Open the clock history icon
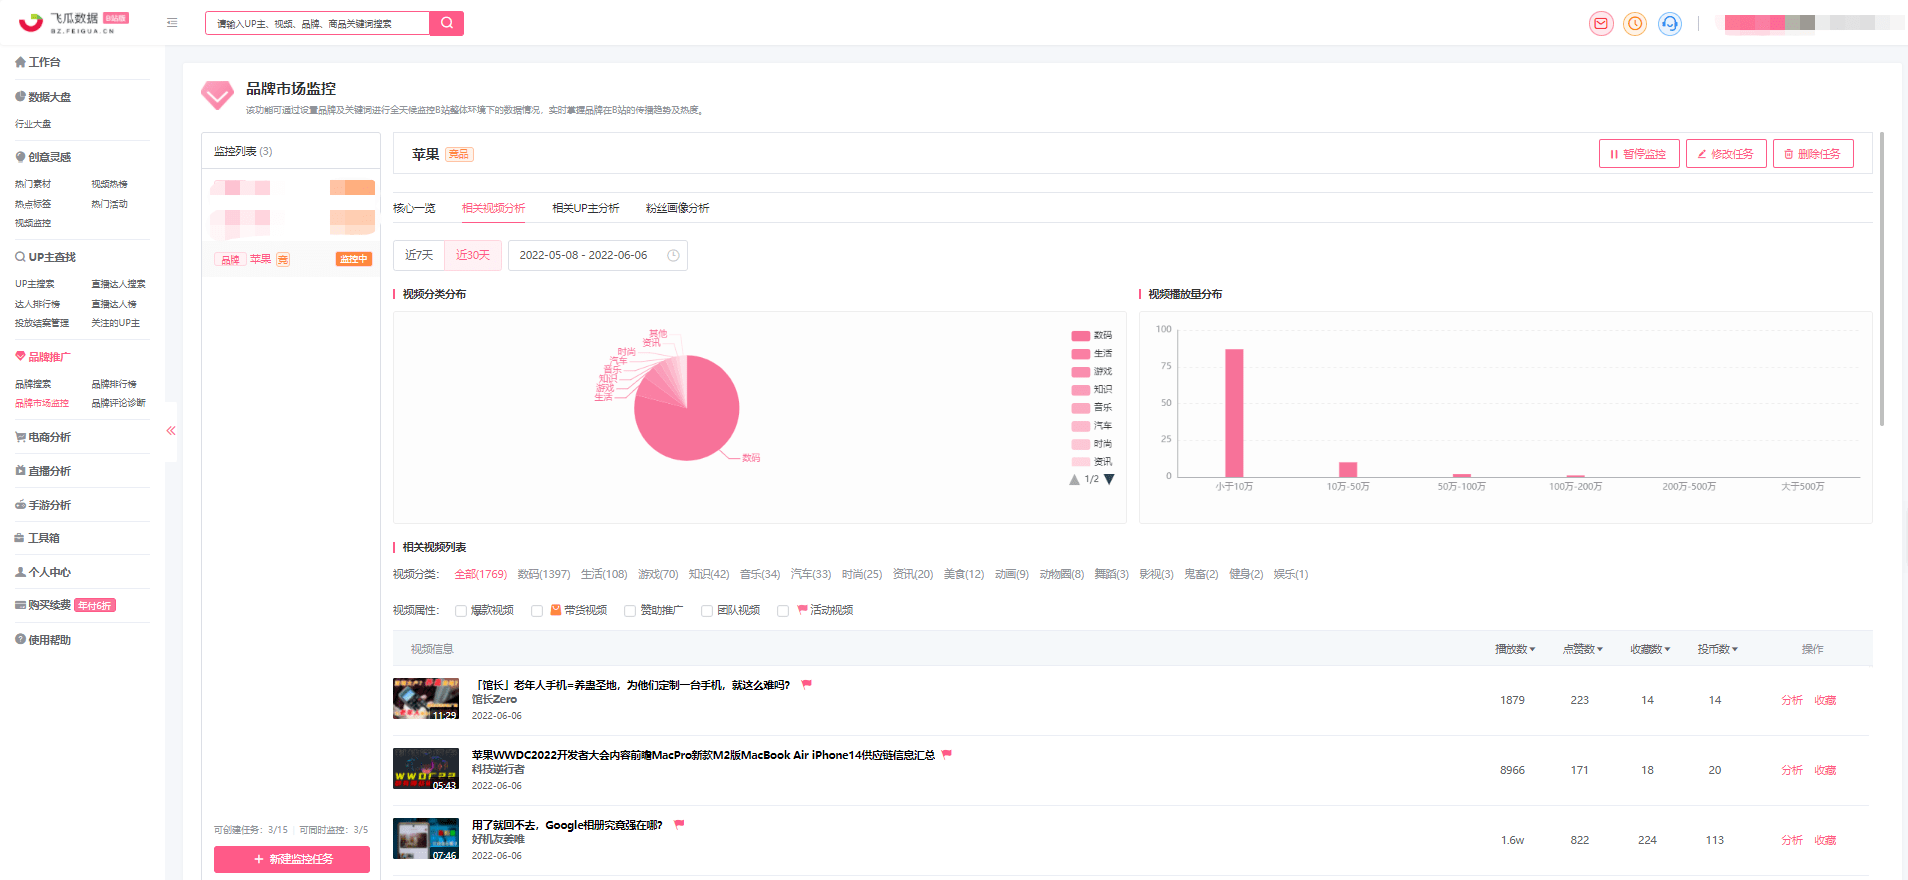1908x880 pixels. tap(1635, 23)
